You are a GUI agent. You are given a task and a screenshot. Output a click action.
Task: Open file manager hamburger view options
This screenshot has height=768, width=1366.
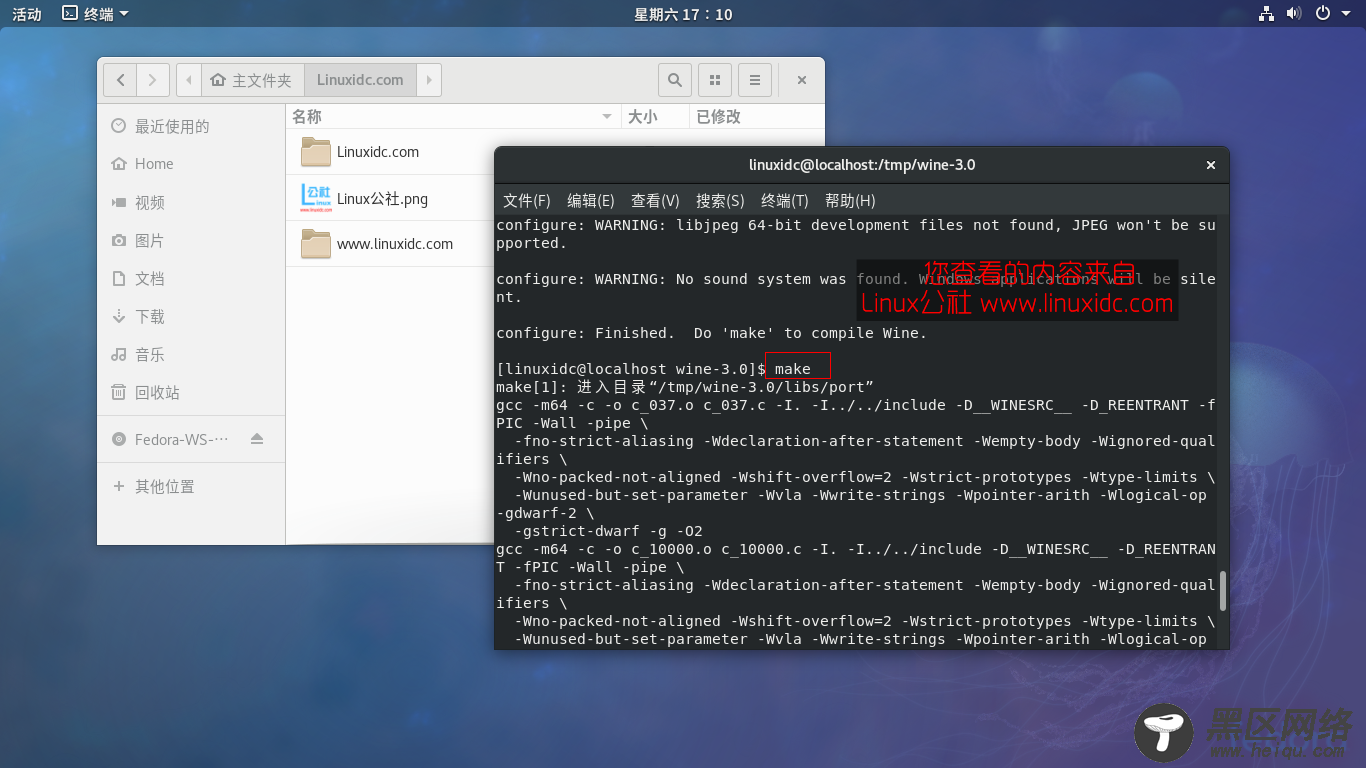pos(755,80)
